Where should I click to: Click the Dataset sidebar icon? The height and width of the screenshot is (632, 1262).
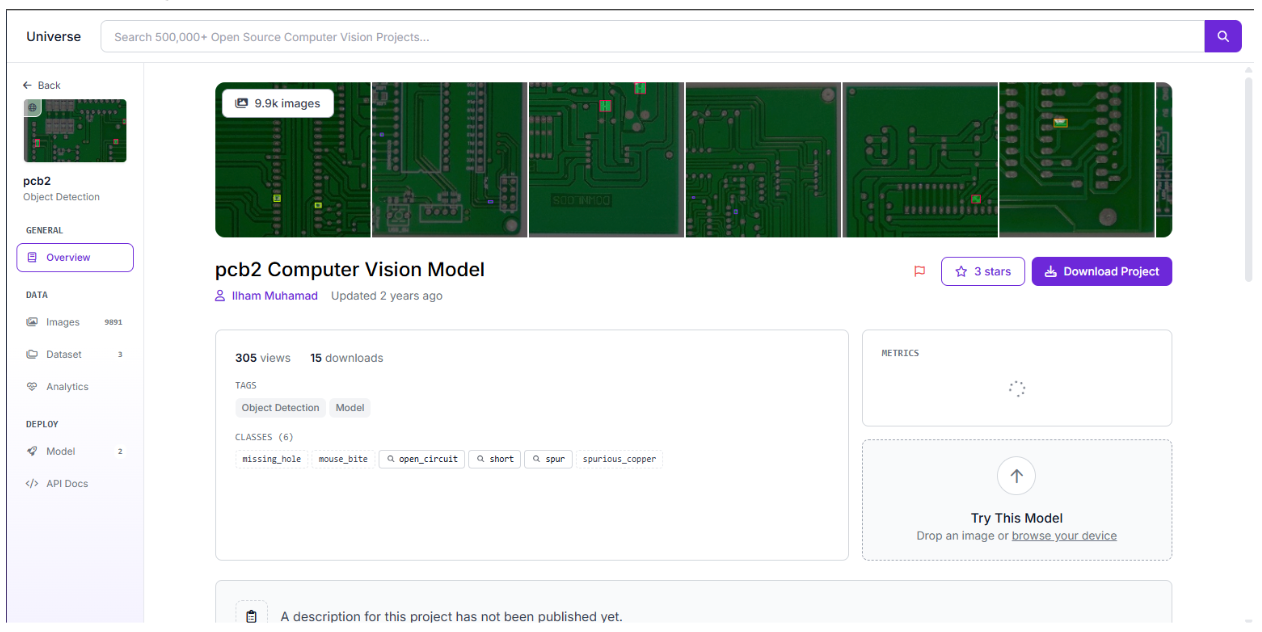click(32, 354)
